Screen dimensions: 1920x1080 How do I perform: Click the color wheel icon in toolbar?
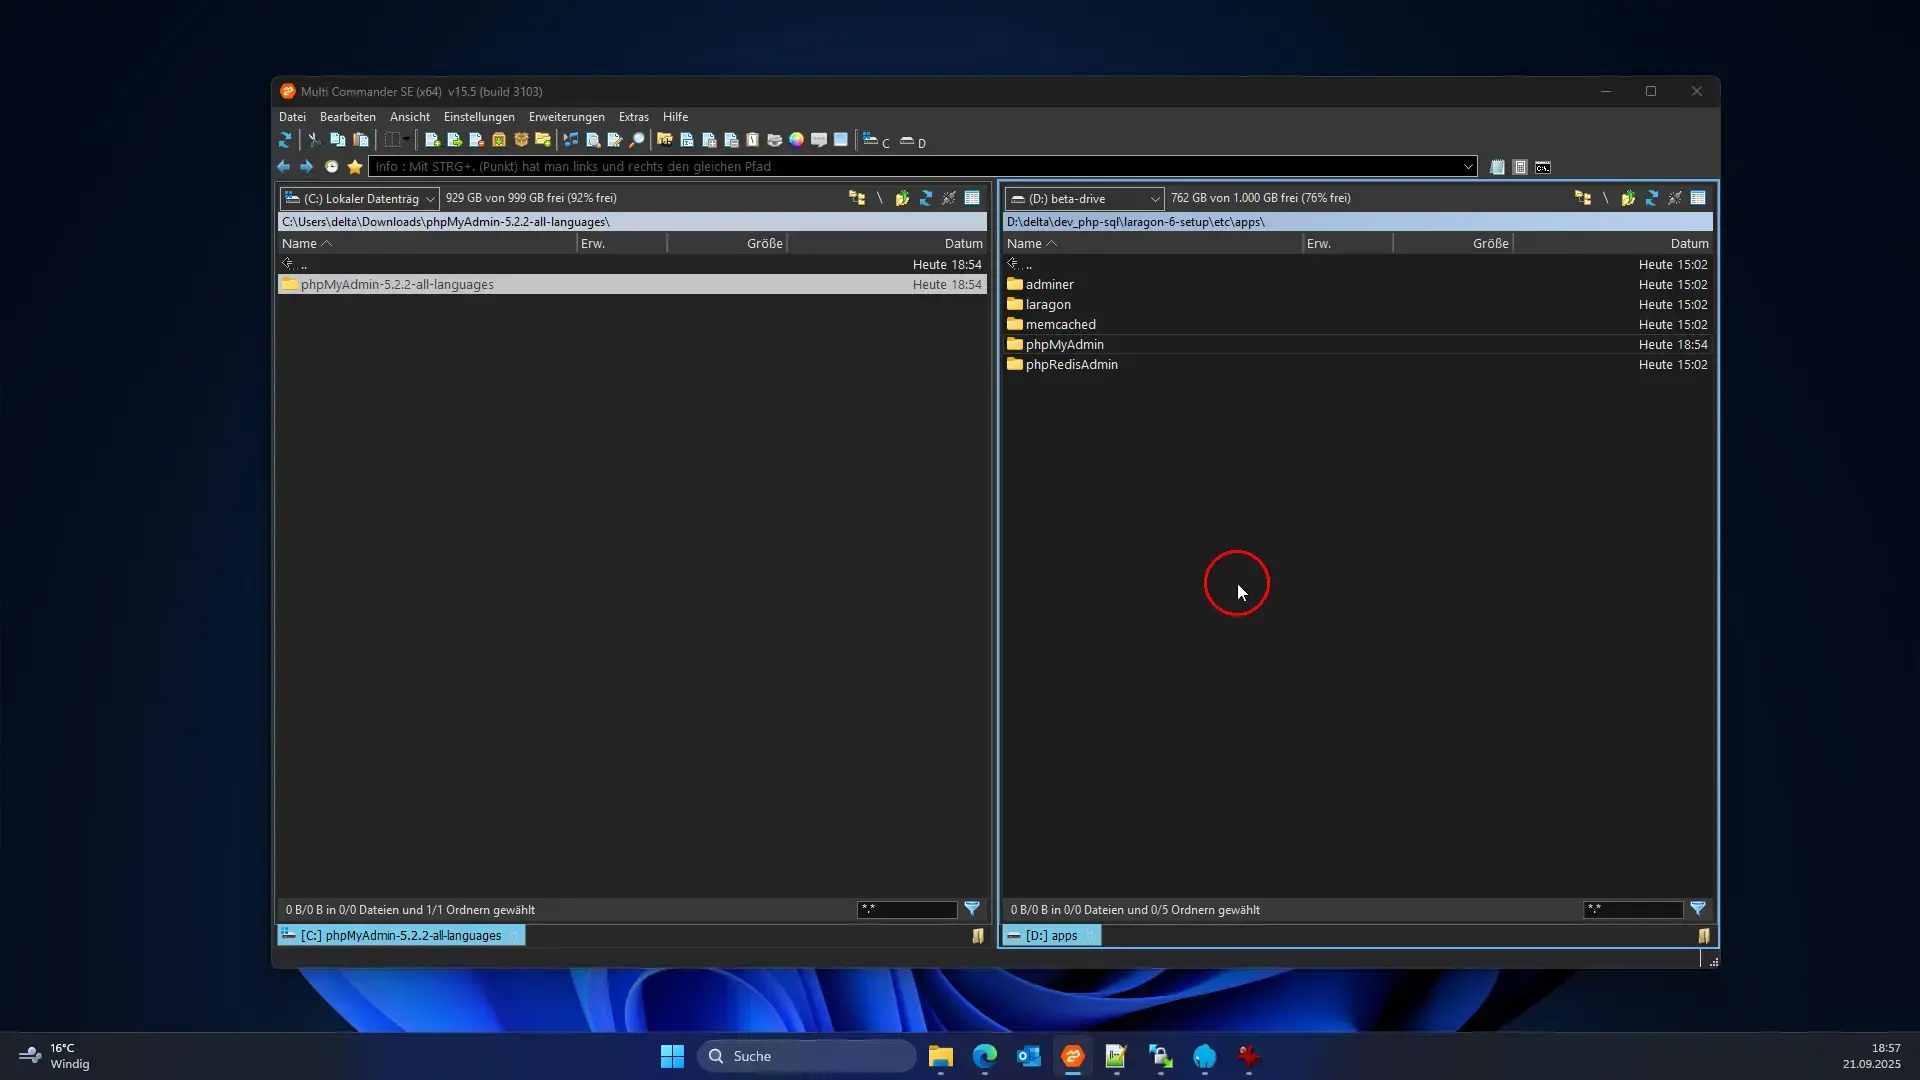point(796,141)
